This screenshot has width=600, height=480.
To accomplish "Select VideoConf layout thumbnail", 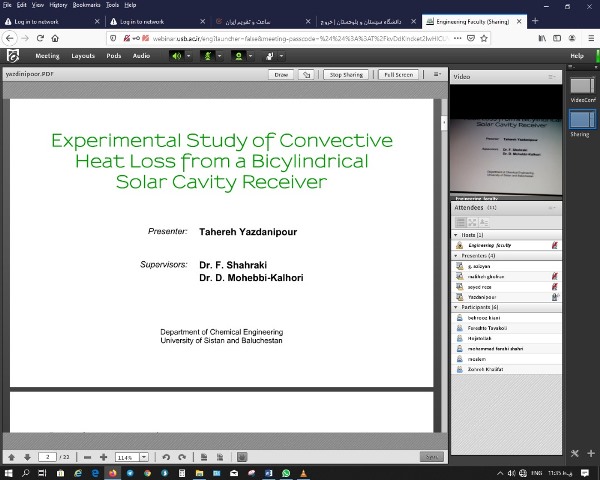I will [x=582, y=86].
